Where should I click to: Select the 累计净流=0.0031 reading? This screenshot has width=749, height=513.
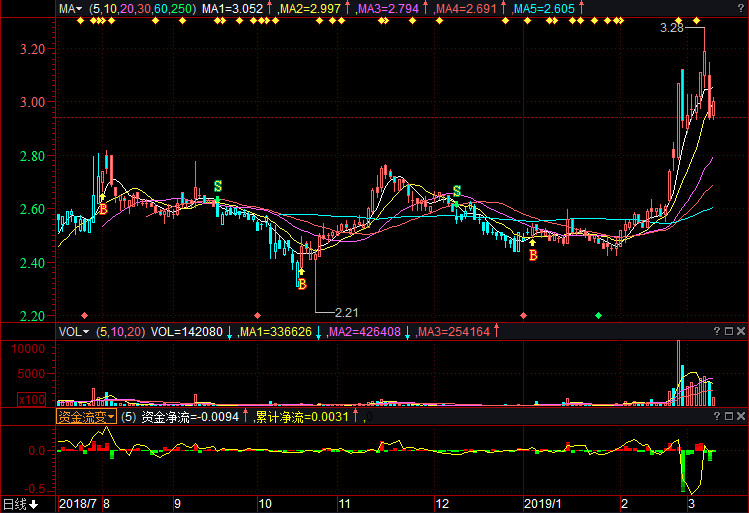(x=302, y=417)
